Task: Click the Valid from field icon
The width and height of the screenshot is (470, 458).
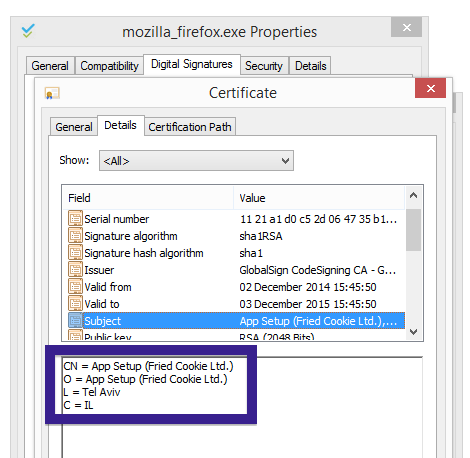Action: pos(75,287)
